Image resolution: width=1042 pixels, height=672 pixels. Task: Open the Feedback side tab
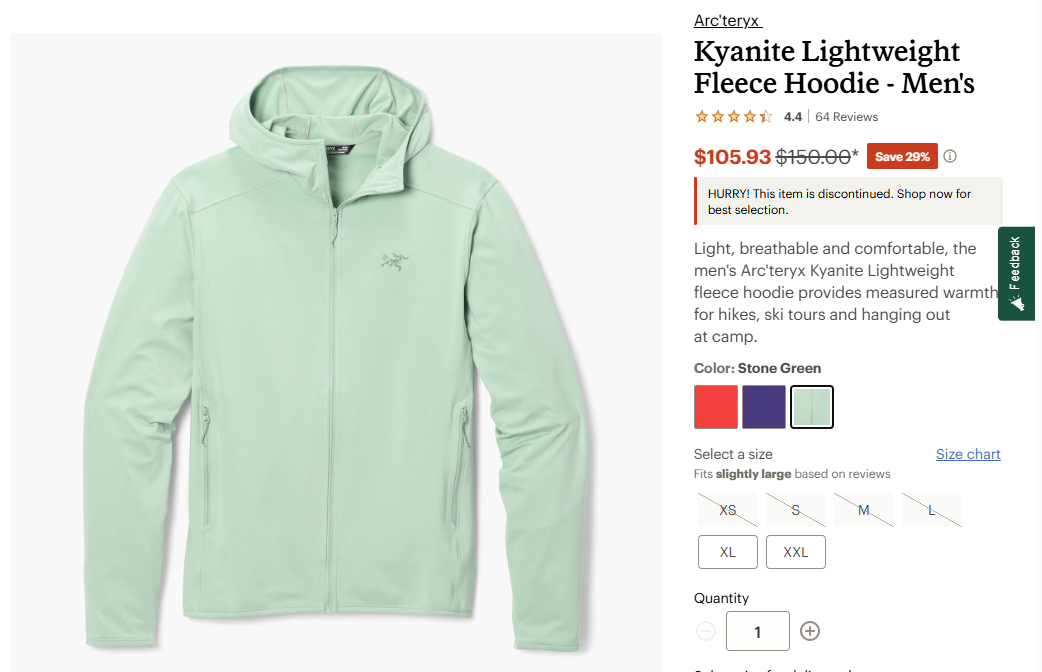pyautogui.click(x=1016, y=273)
